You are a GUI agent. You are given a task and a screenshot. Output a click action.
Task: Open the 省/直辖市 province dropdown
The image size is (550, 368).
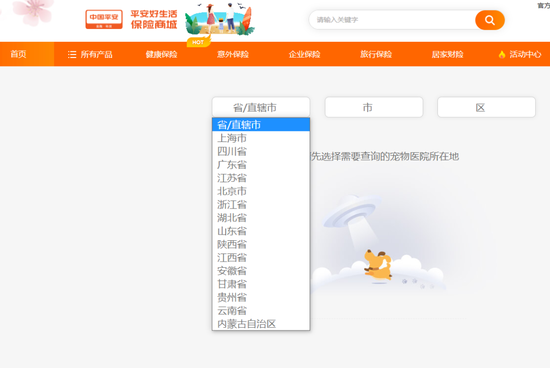point(261,107)
